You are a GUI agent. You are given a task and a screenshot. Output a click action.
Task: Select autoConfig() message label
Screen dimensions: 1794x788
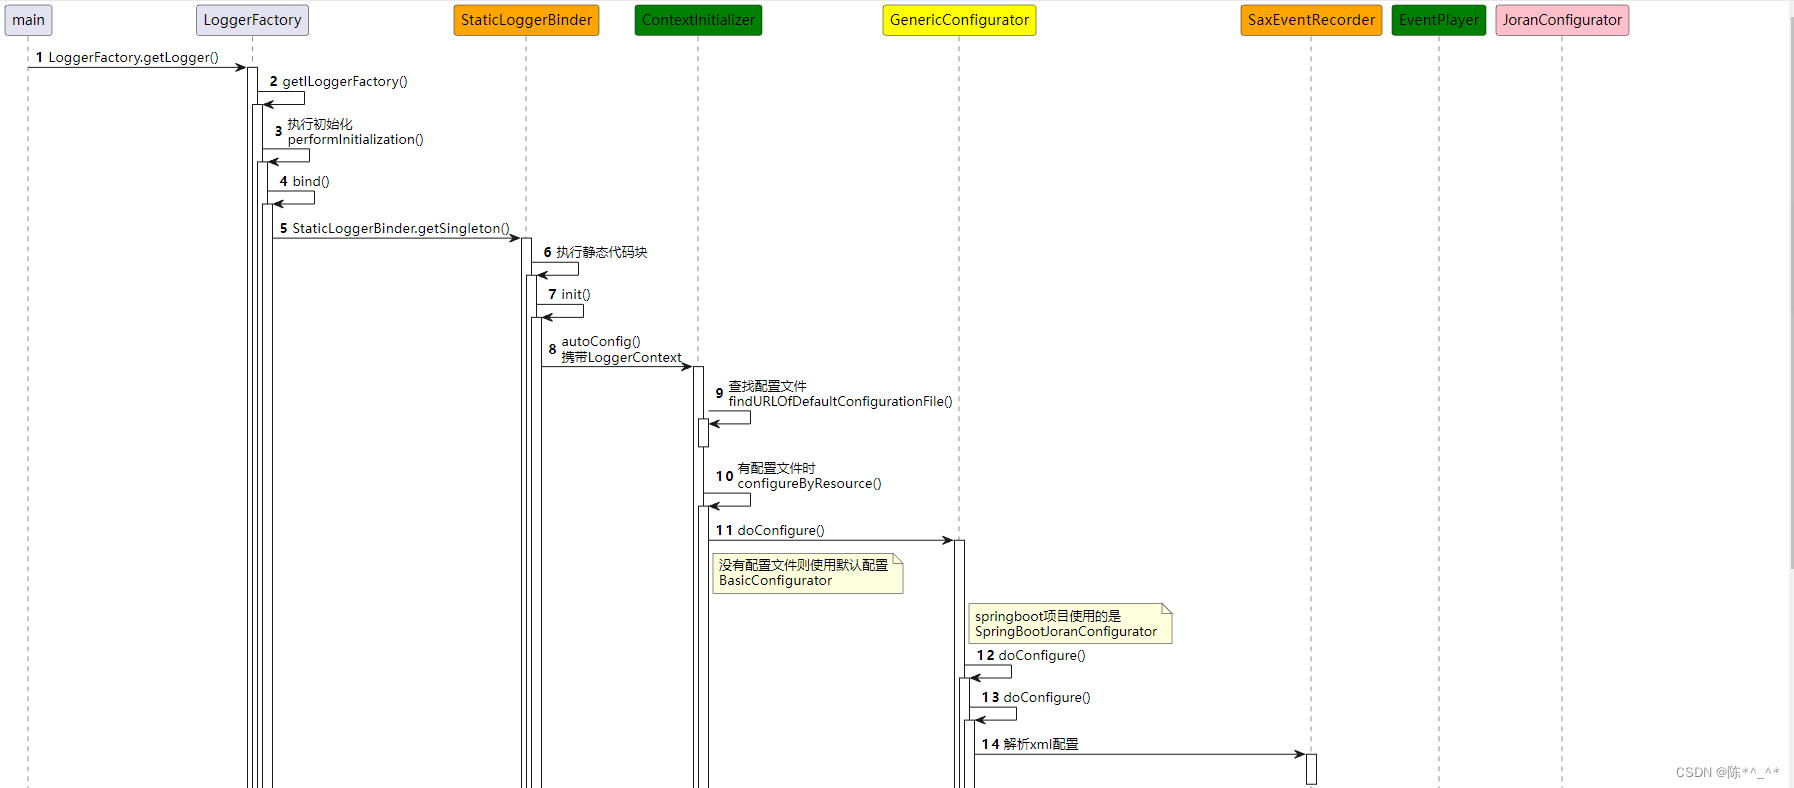(601, 342)
